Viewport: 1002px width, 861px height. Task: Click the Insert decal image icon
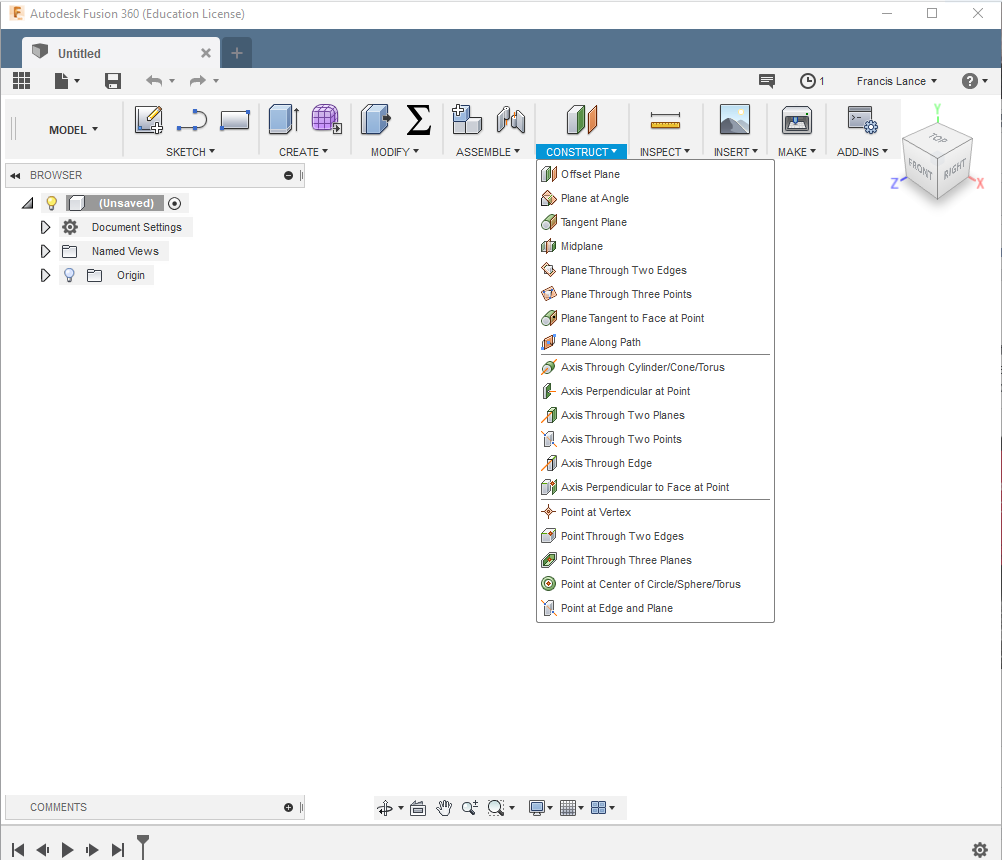[735, 120]
